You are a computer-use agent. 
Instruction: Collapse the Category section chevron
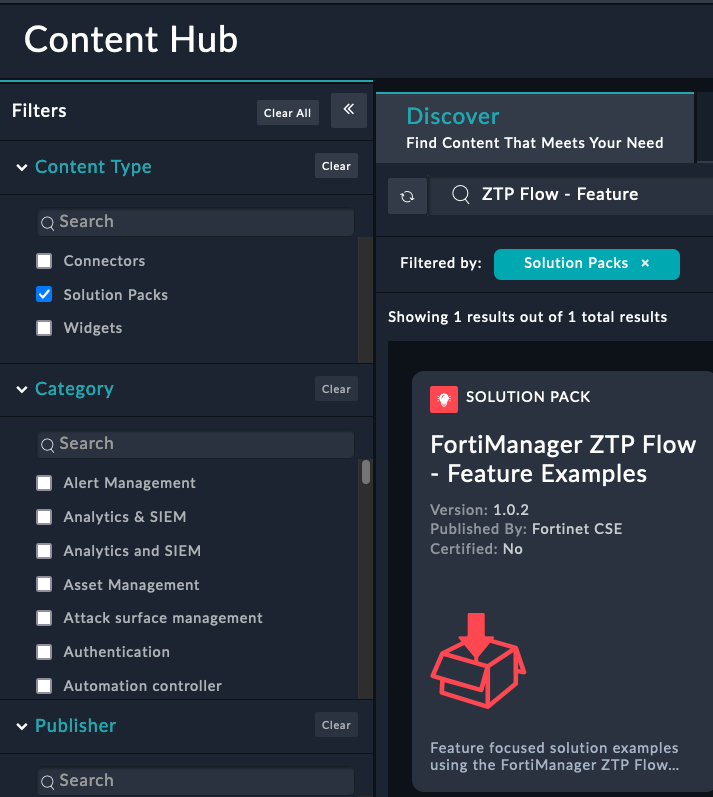[x=22, y=389]
